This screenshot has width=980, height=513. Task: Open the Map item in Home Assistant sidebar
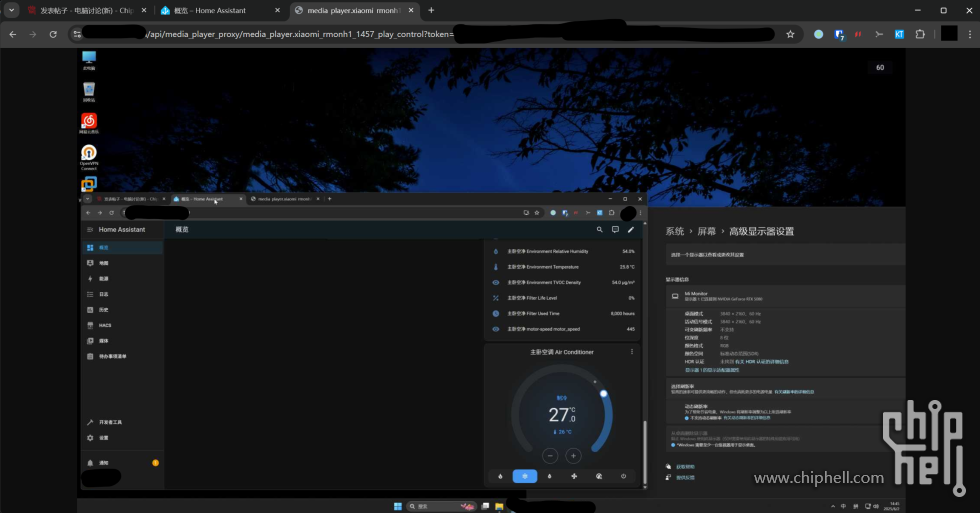coord(122,263)
